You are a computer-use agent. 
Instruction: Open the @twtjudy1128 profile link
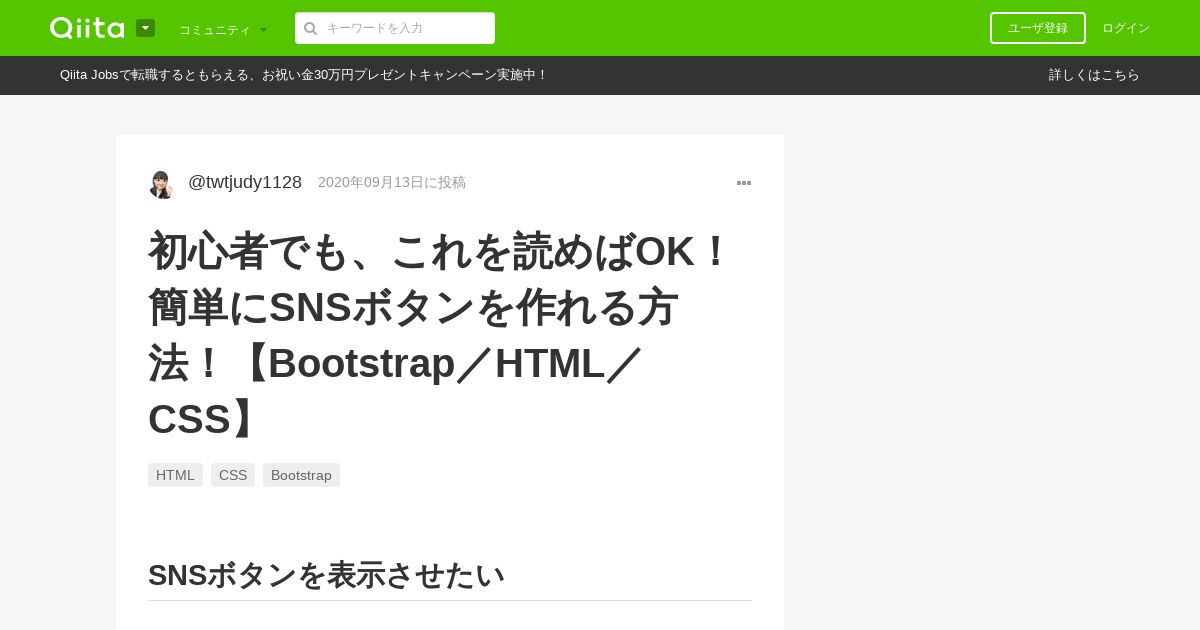pos(245,182)
